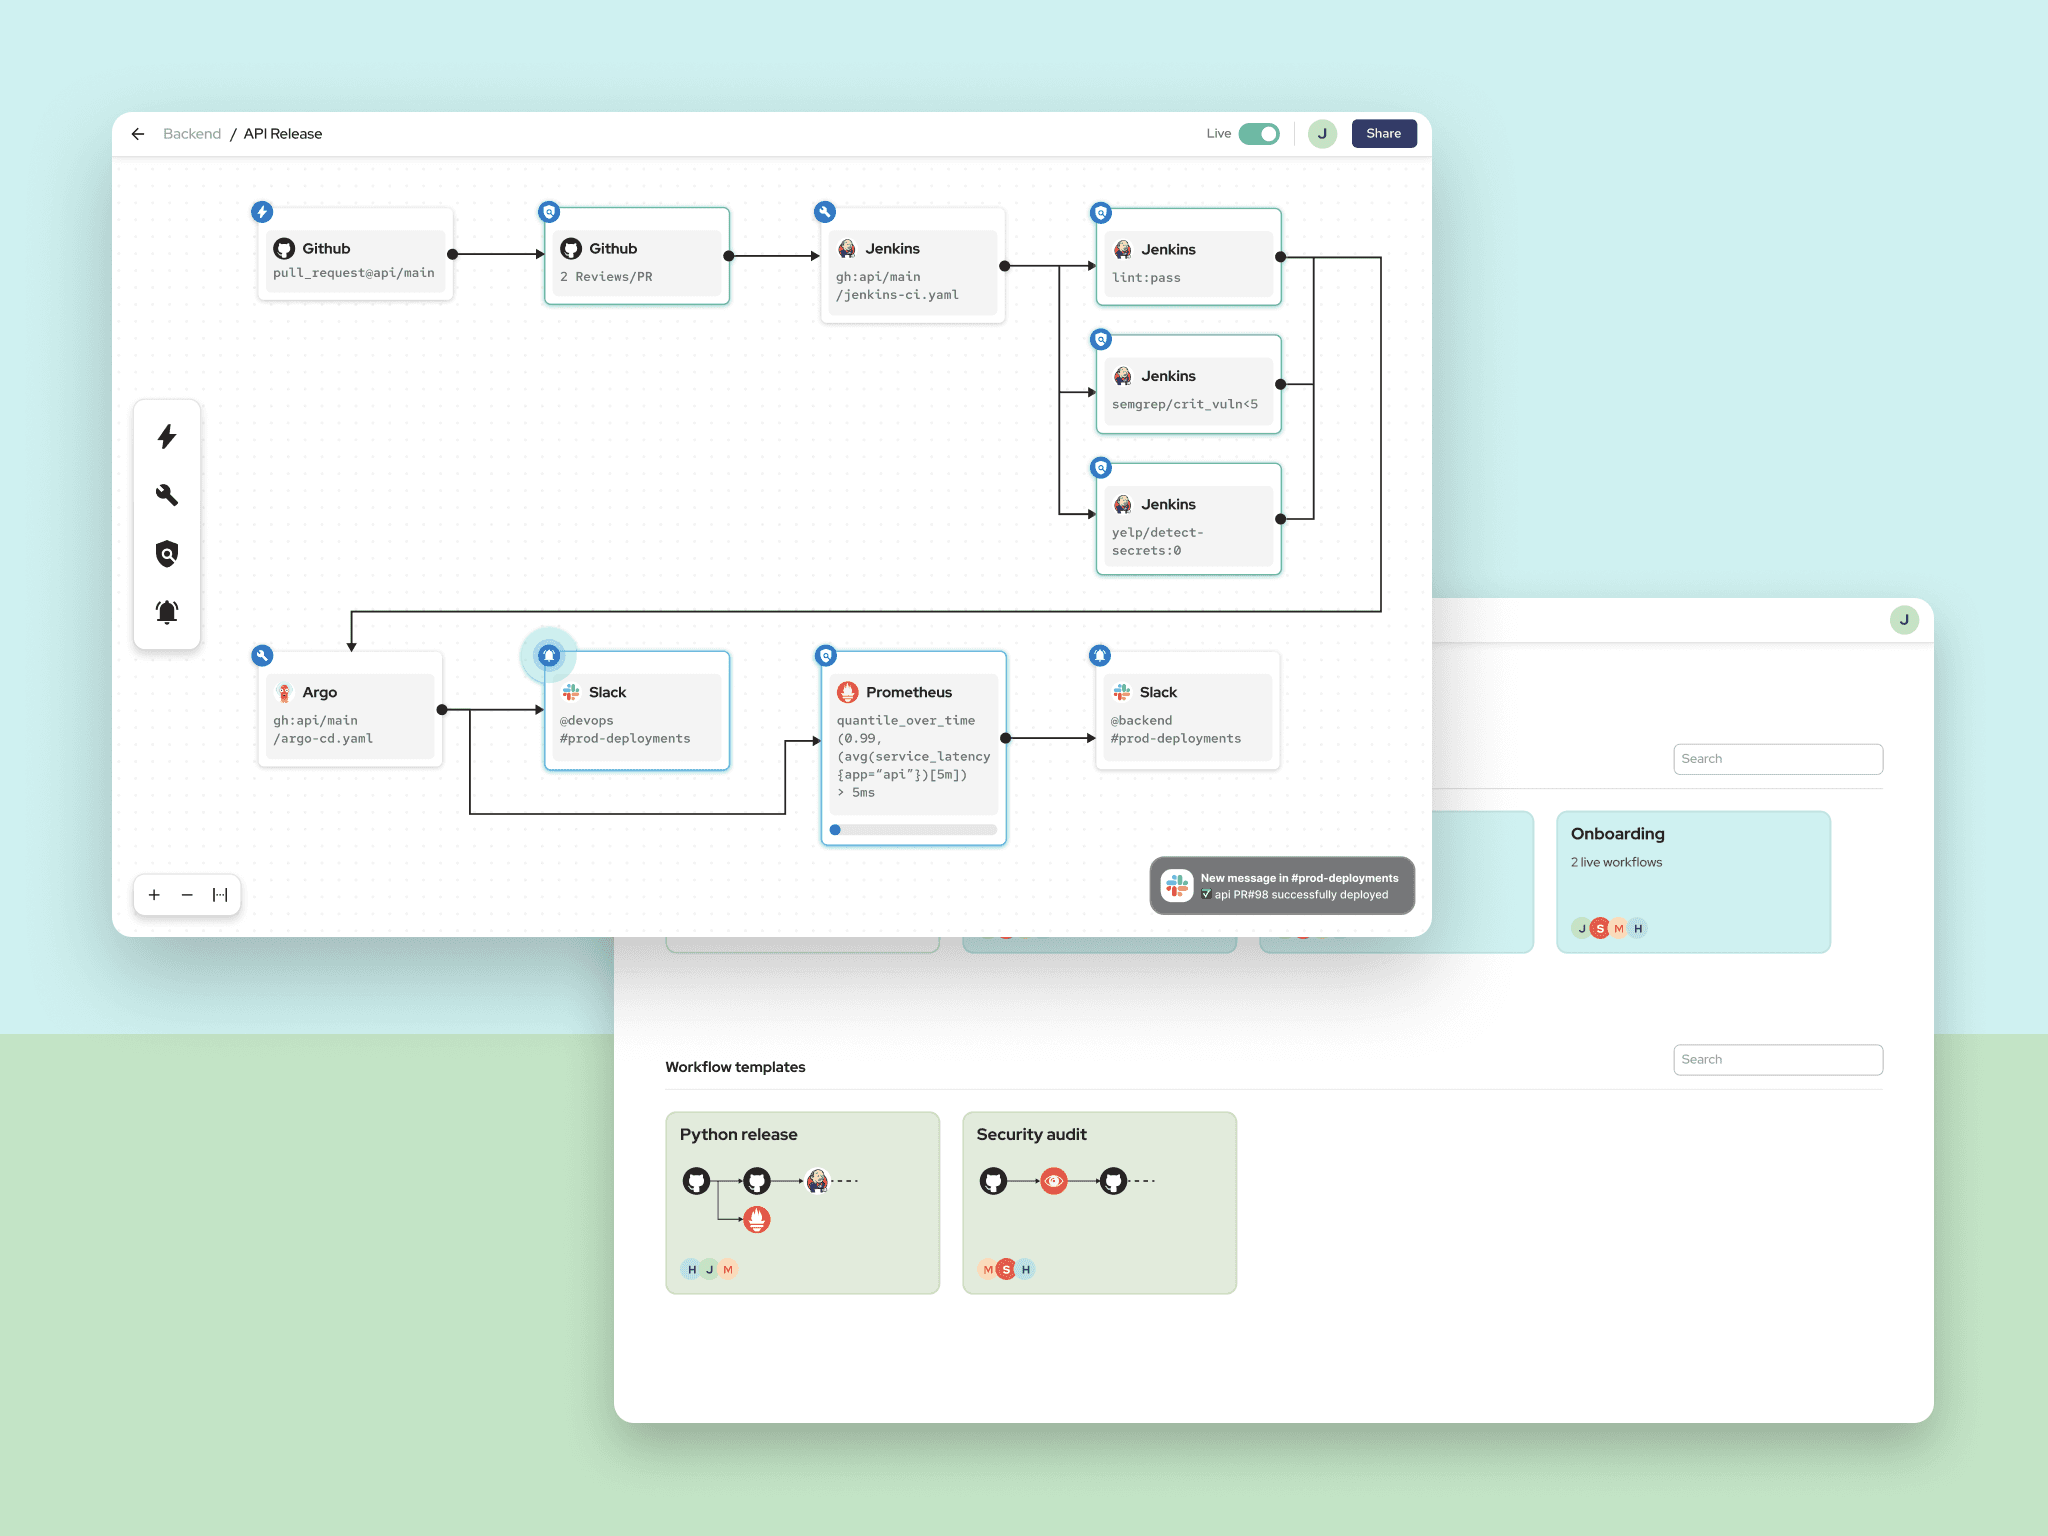The image size is (2048, 1536).
Task: Click output port dot of the Argo node
Action: pyautogui.click(x=442, y=710)
